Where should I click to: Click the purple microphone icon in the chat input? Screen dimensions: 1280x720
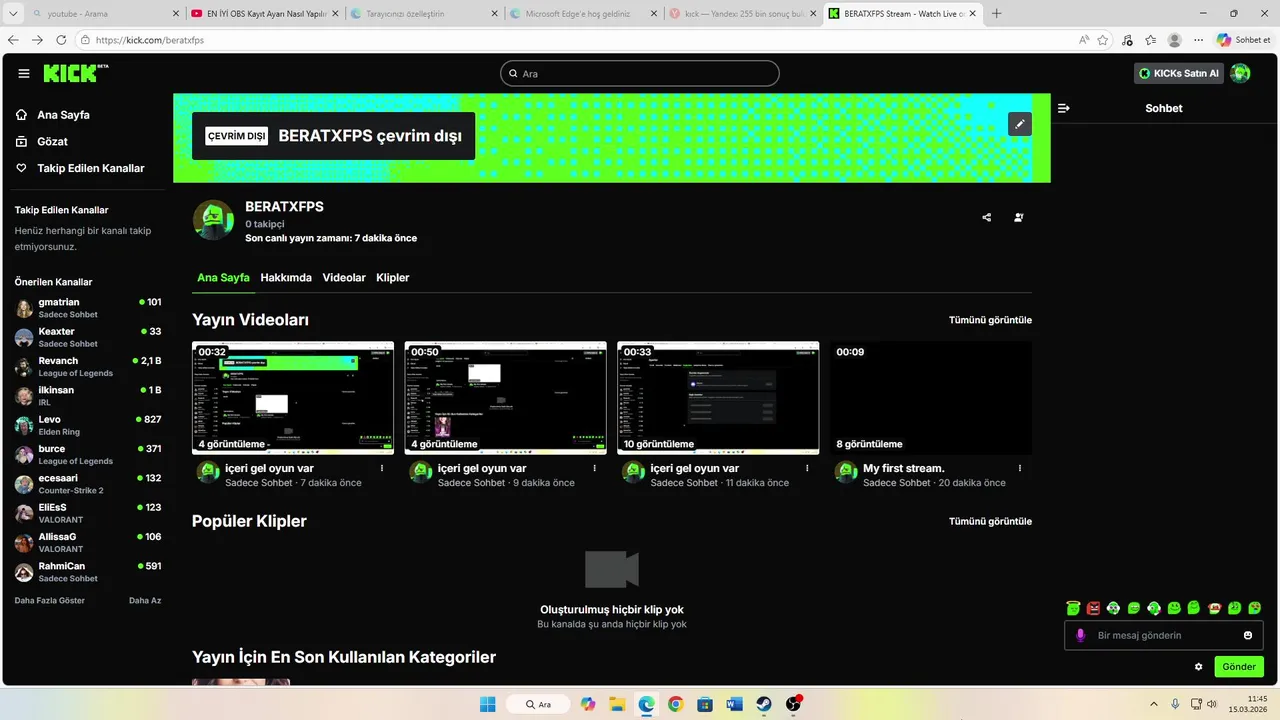(1080, 635)
